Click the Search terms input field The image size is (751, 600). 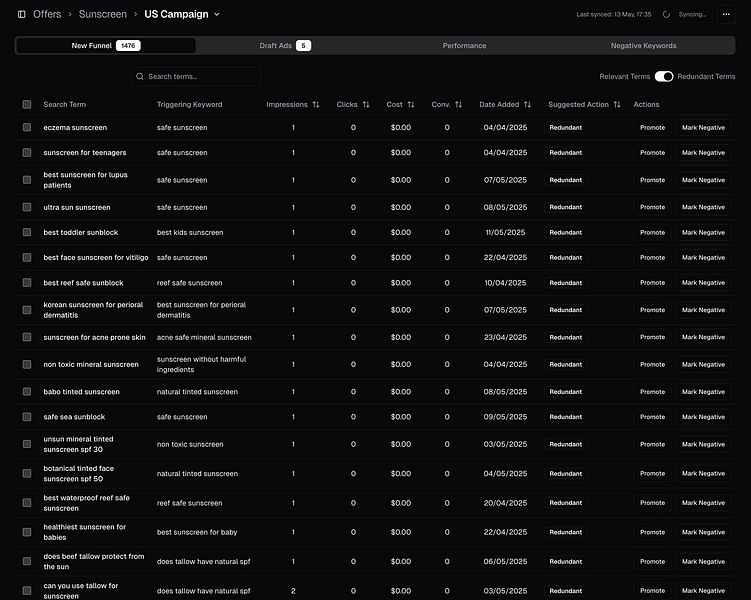196,77
